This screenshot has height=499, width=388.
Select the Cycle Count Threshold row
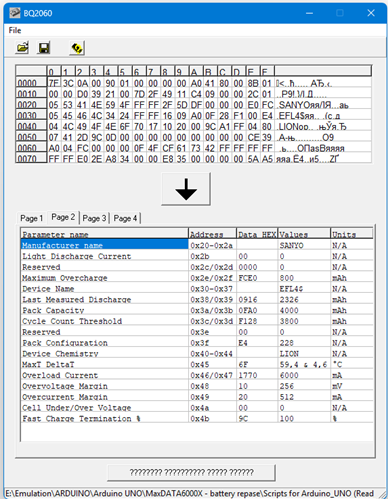coord(197,321)
